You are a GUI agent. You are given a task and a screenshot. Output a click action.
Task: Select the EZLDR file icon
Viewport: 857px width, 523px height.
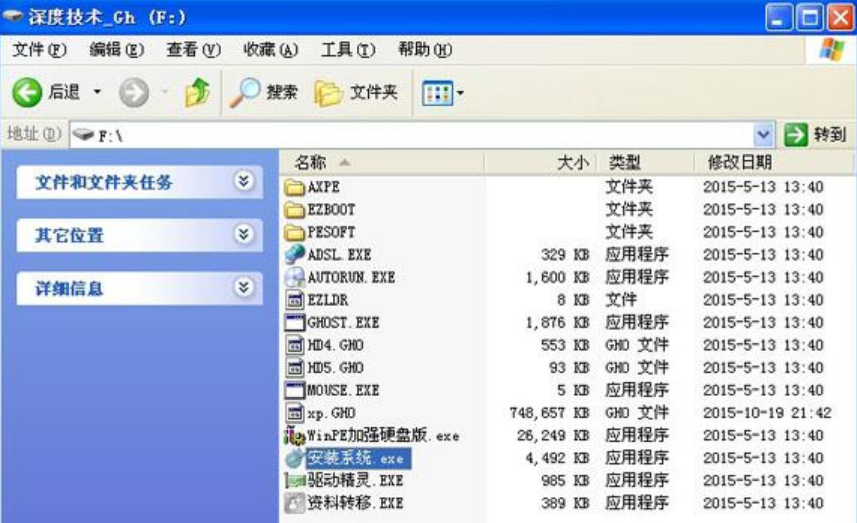tap(295, 300)
